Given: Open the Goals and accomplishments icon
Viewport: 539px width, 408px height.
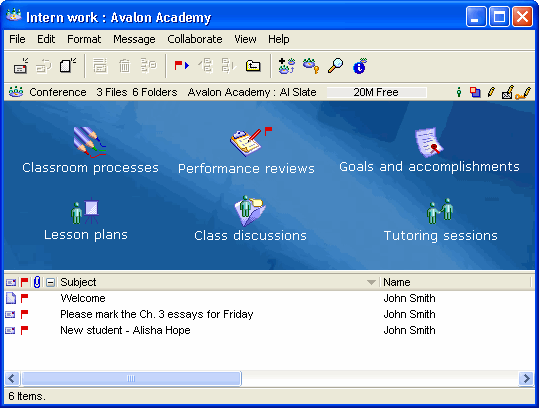Looking at the screenshot, I should pos(429,142).
